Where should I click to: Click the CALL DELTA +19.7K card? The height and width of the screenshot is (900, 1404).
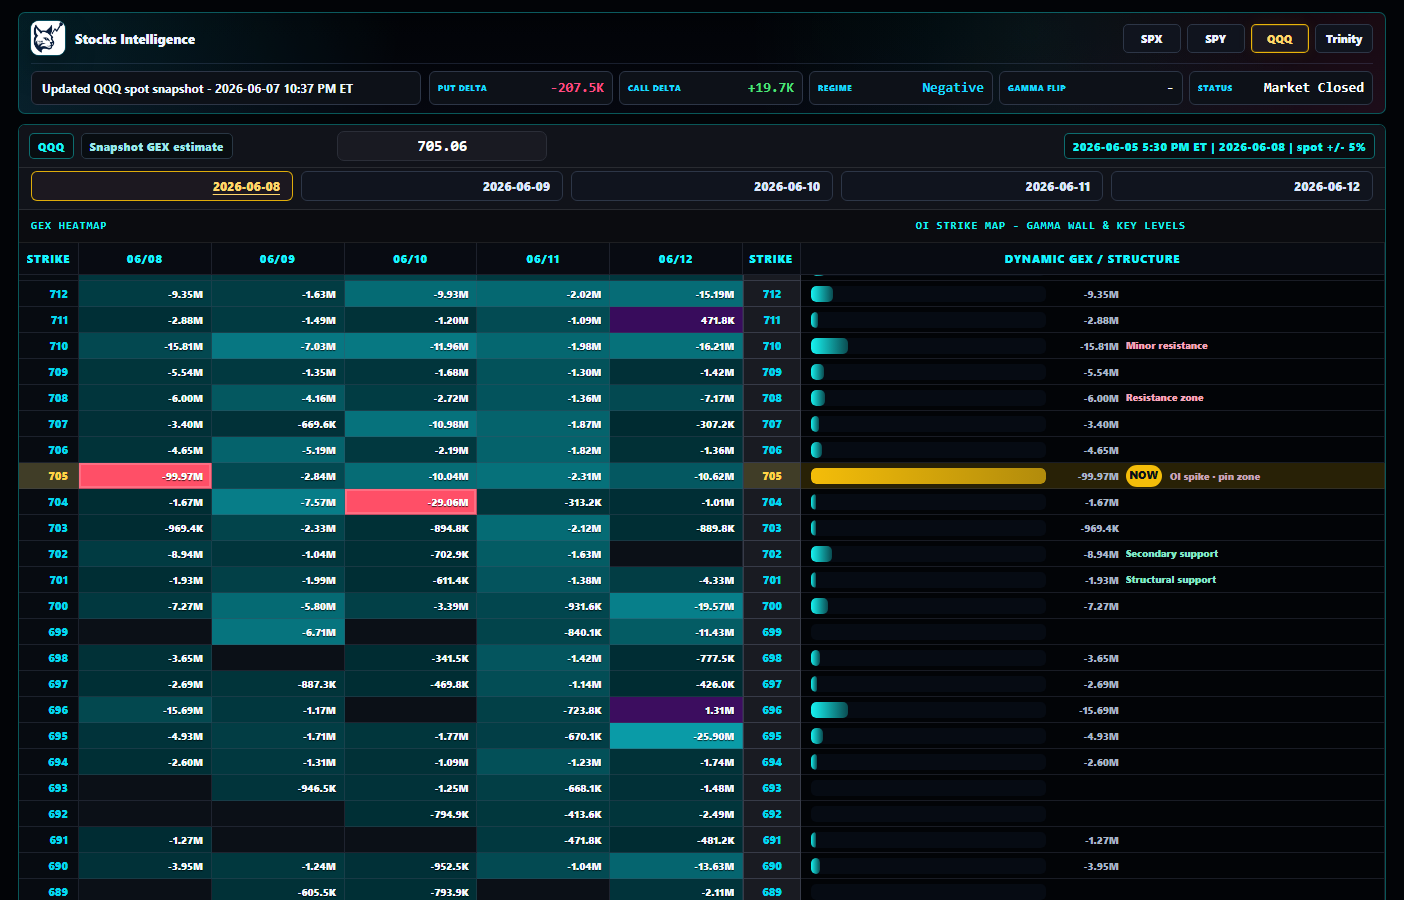coord(711,88)
